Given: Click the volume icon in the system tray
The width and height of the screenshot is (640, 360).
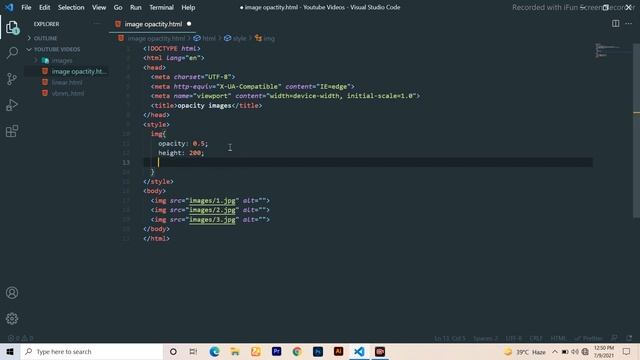Looking at the screenshot, I should (575, 352).
